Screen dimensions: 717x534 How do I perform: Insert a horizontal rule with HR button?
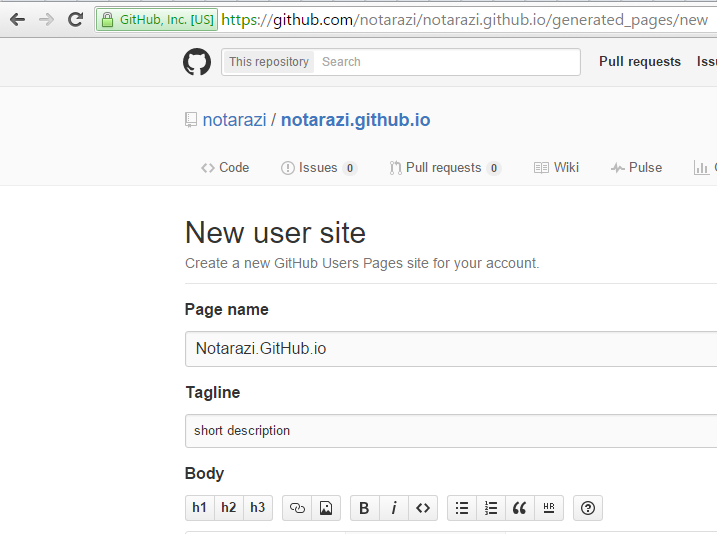[549, 508]
